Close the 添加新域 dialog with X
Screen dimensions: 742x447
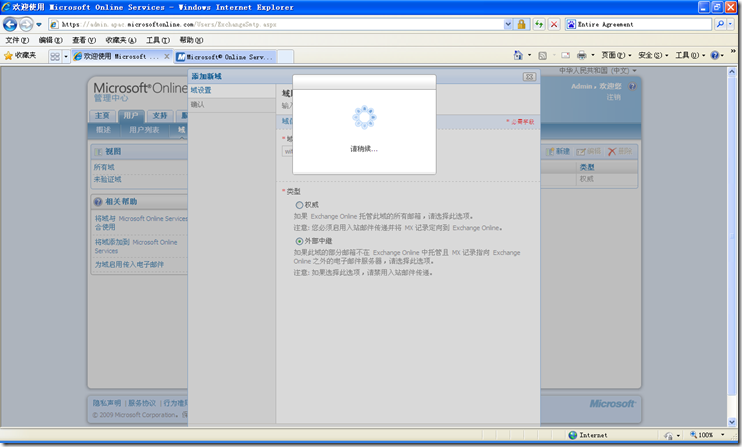[529, 77]
